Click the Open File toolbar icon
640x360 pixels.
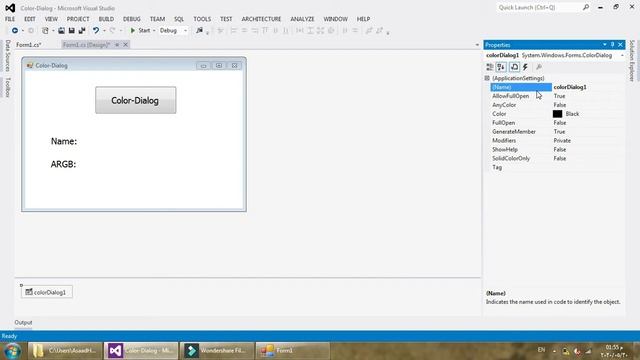click(61, 31)
